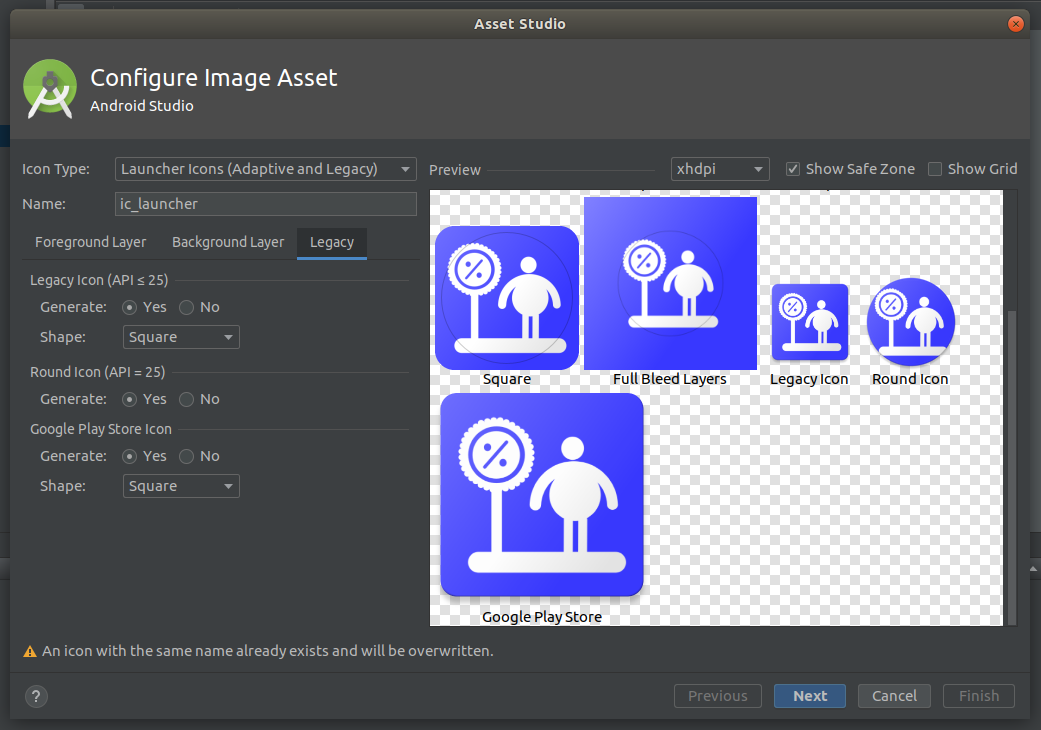Disable Show Safe Zone
The width and height of the screenshot is (1041, 730).
coord(793,168)
